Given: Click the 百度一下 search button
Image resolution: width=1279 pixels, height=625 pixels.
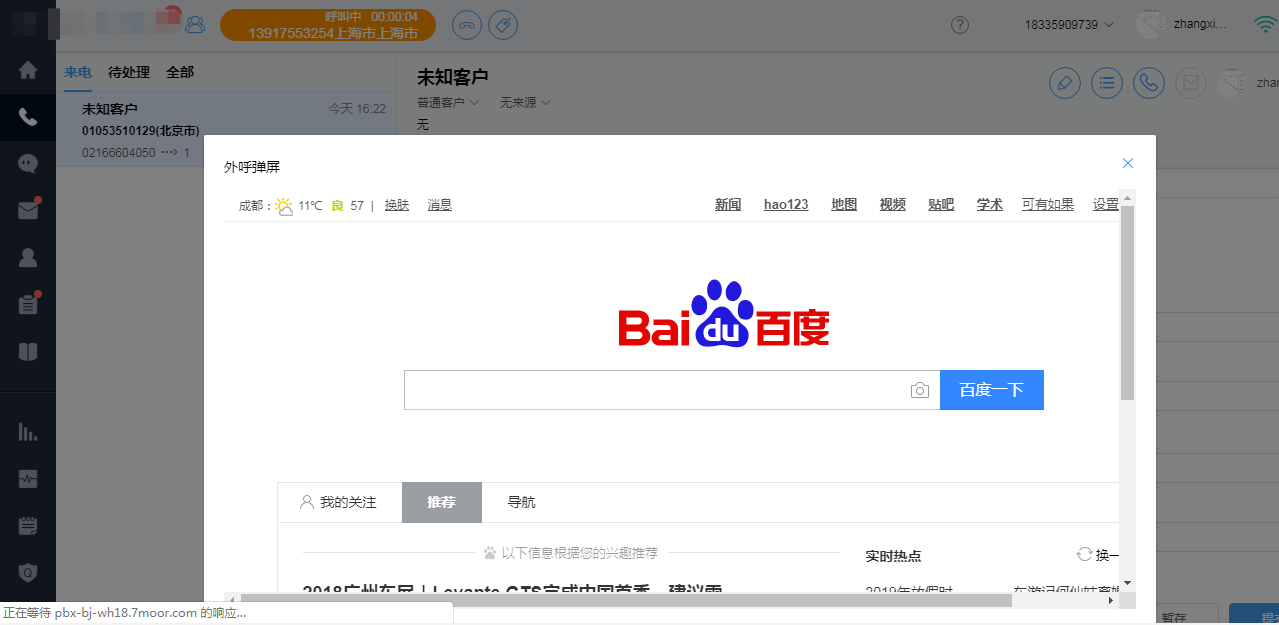Looking at the screenshot, I should coord(992,390).
